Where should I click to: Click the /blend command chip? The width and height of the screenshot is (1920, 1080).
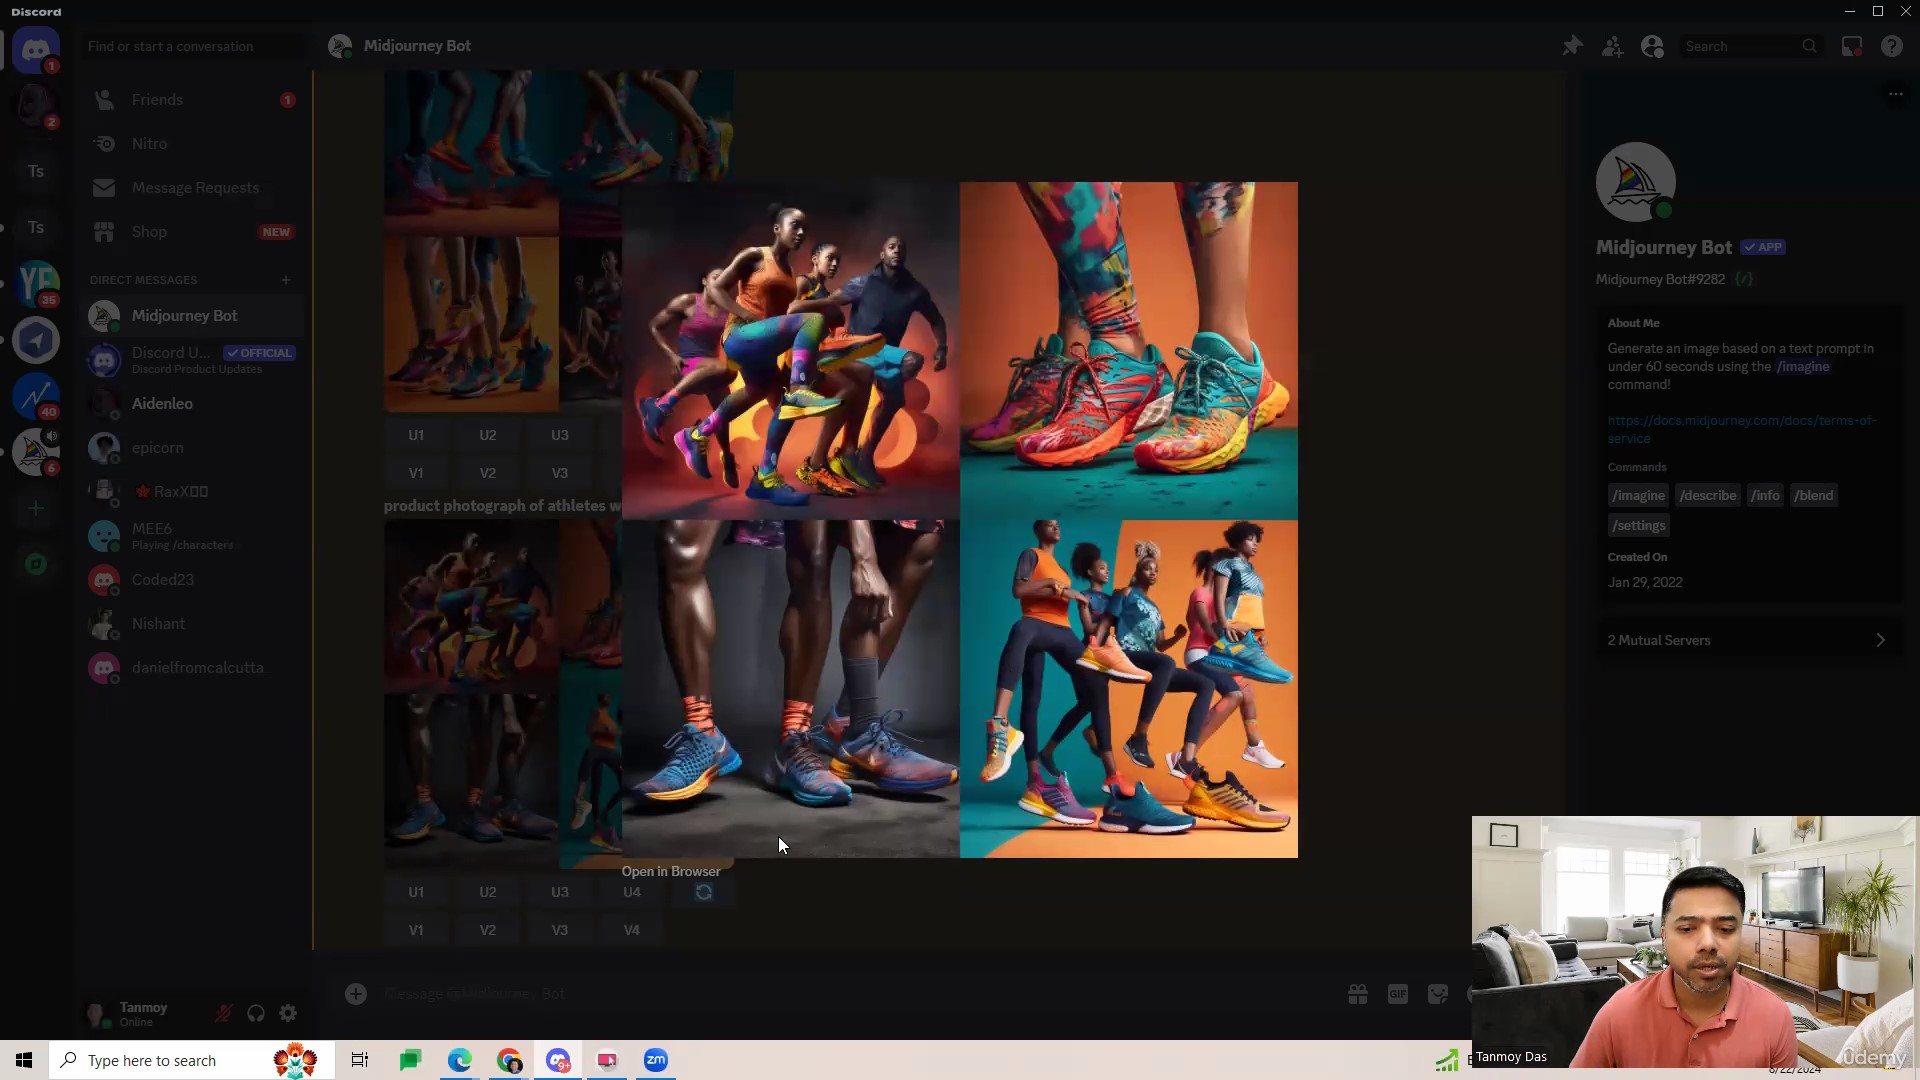pos(1813,496)
